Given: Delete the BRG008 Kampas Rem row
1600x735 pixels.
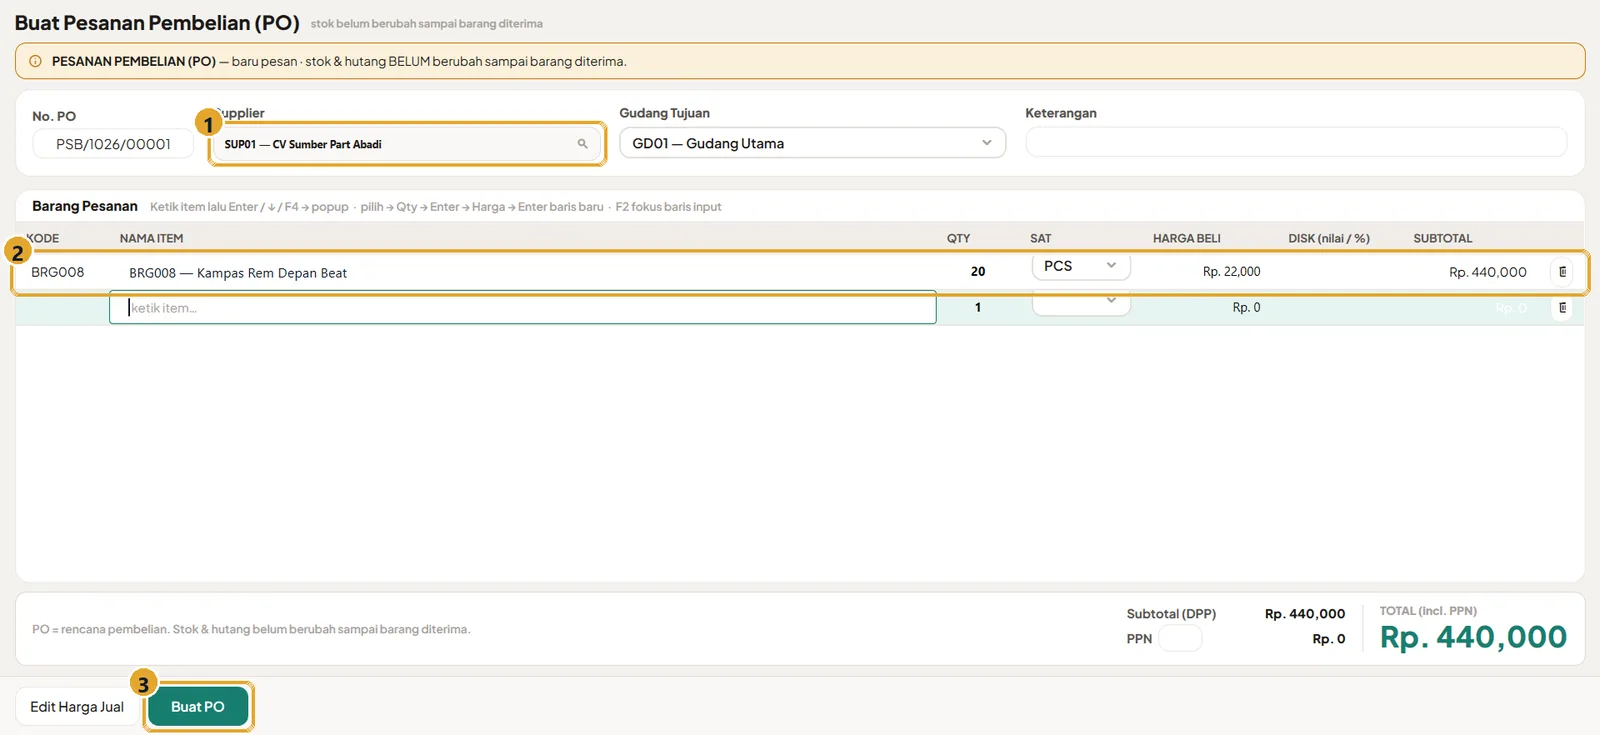Looking at the screenshot, I should (1562, 272).
